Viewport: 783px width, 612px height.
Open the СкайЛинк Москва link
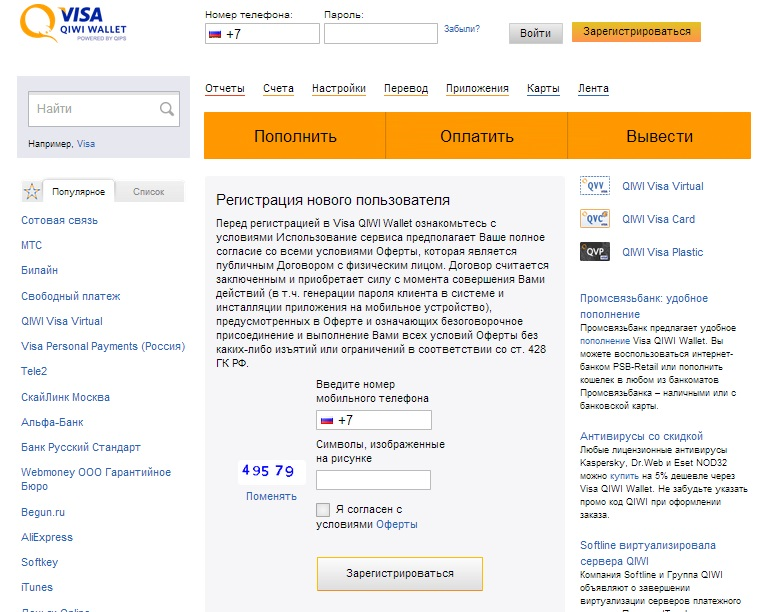[65, 397]
